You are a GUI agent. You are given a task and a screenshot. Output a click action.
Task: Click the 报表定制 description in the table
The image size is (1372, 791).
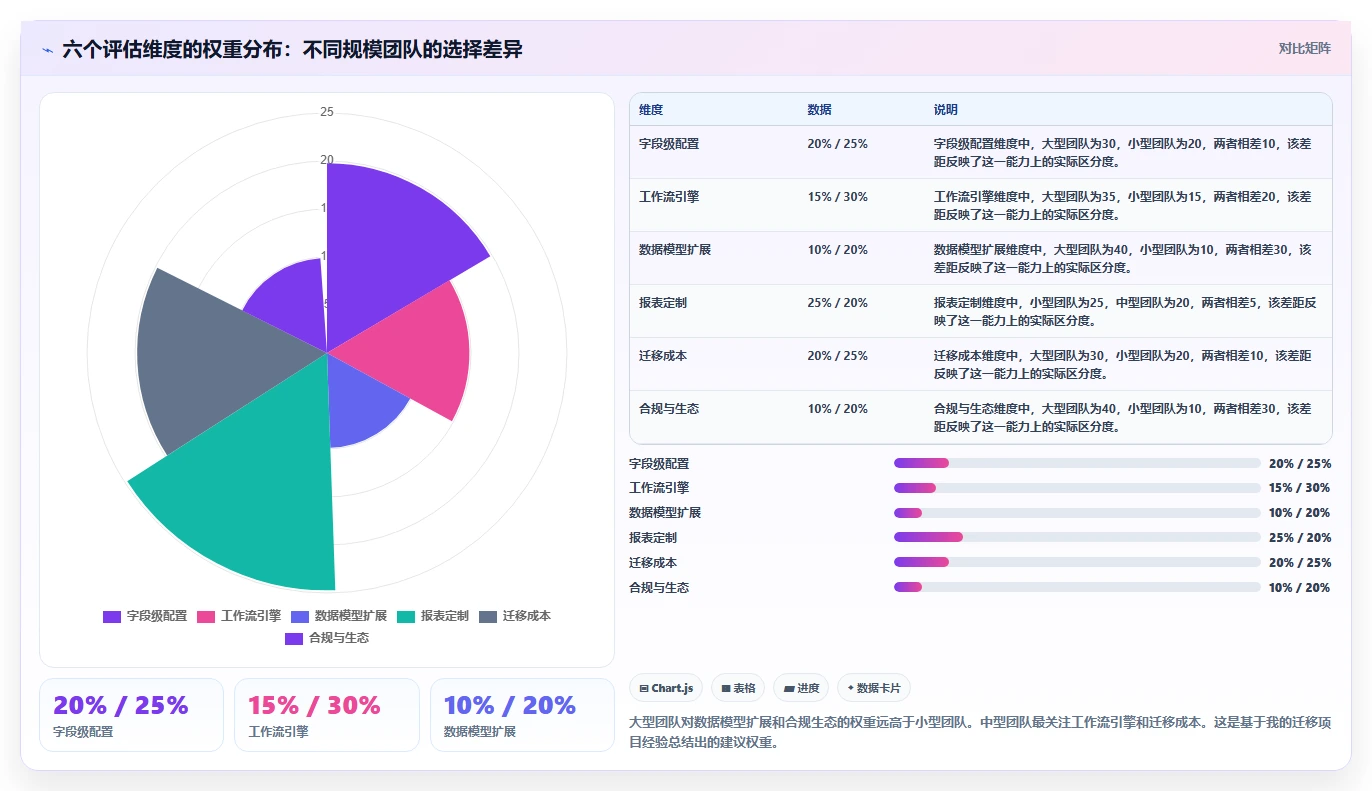(1126, 311)
